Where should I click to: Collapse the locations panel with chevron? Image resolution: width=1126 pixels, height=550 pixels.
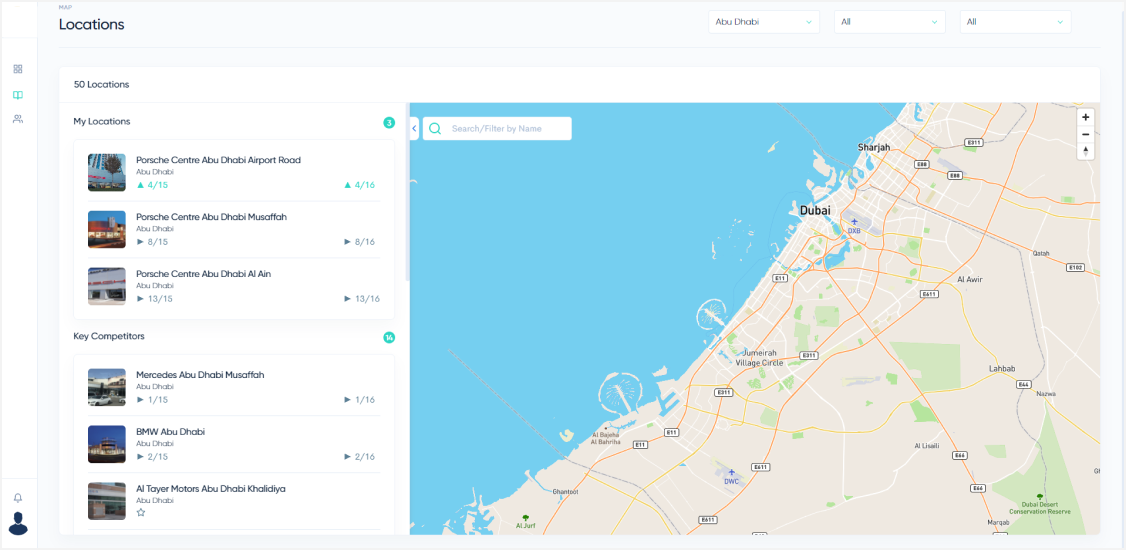pos(414,129)
